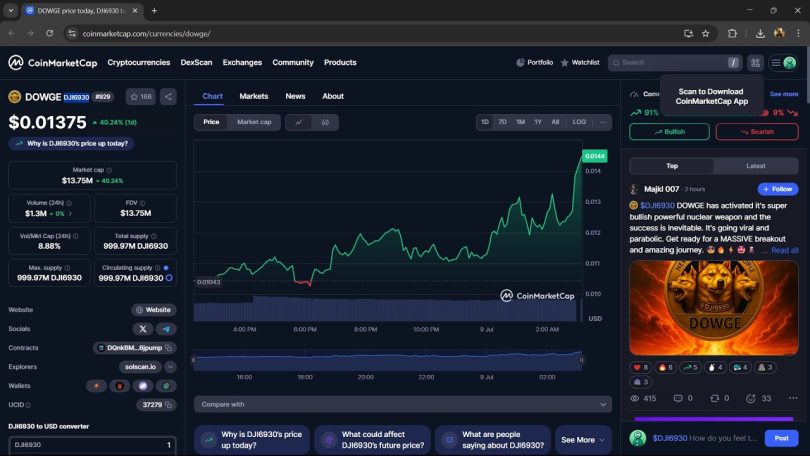Switch to the About tab

tap(333, 96)
